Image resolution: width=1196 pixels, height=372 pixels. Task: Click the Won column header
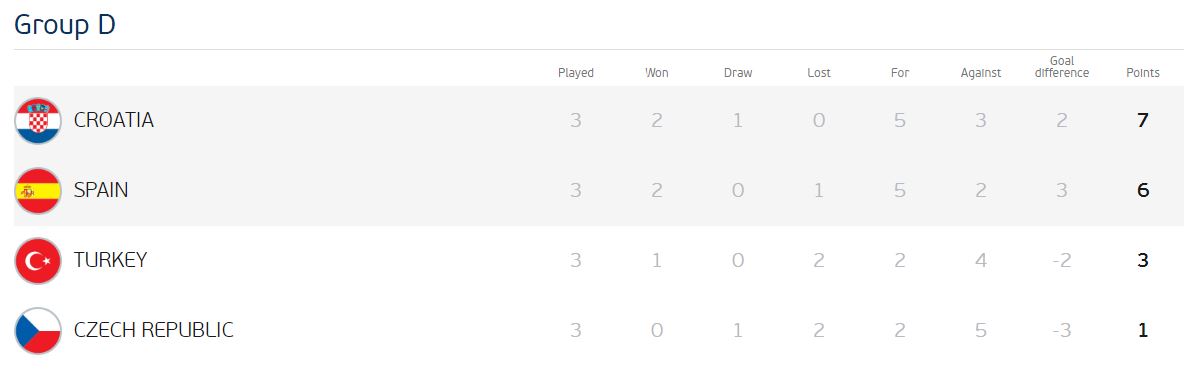tap(657, 73)
